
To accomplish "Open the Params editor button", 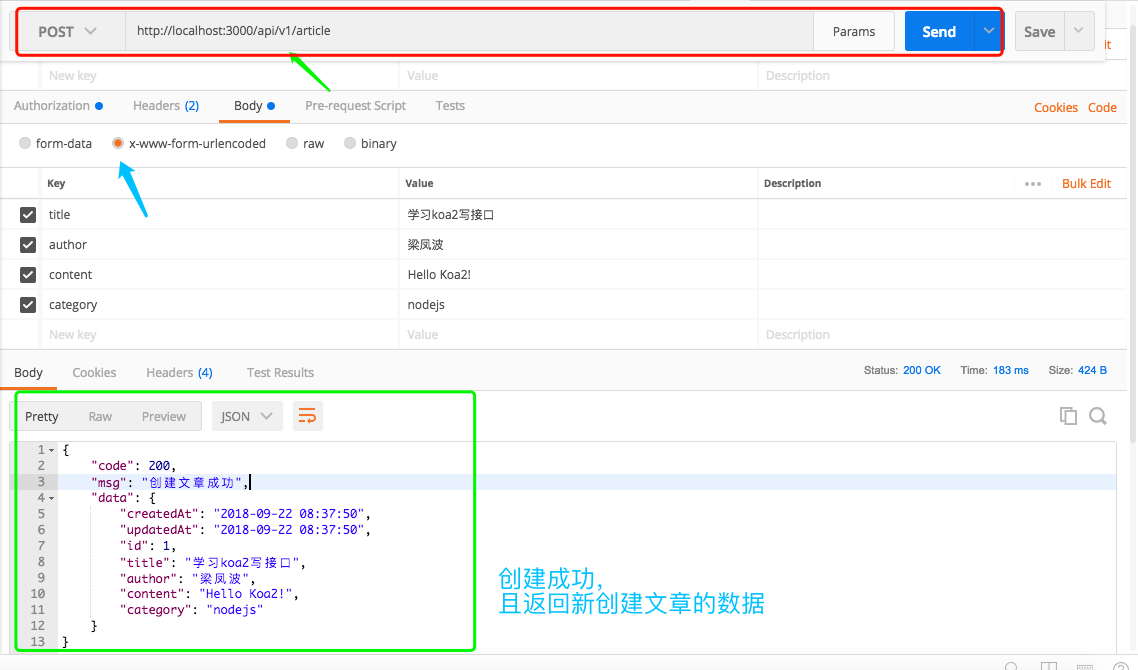I will (854, 31).
